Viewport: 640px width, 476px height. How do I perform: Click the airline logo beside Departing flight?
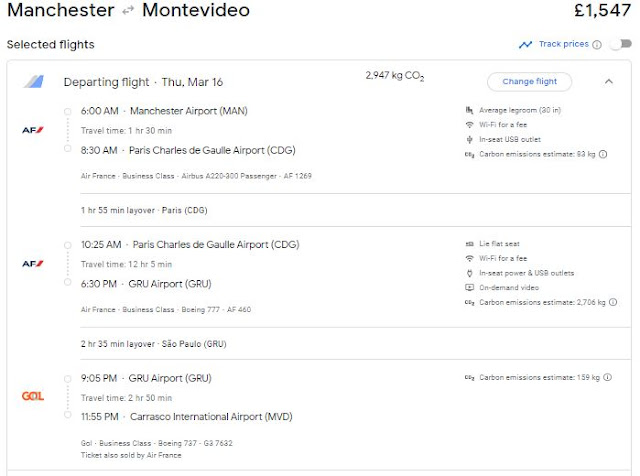pyautogui.click(x=34, y=82)
